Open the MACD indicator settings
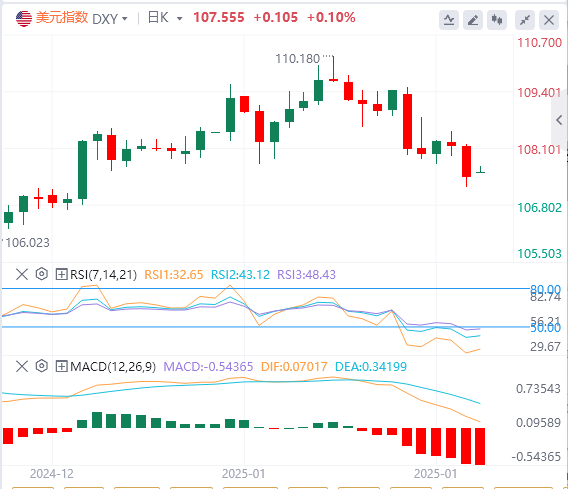The width and height of the screenshot is (568, 489). coord(42,366)
